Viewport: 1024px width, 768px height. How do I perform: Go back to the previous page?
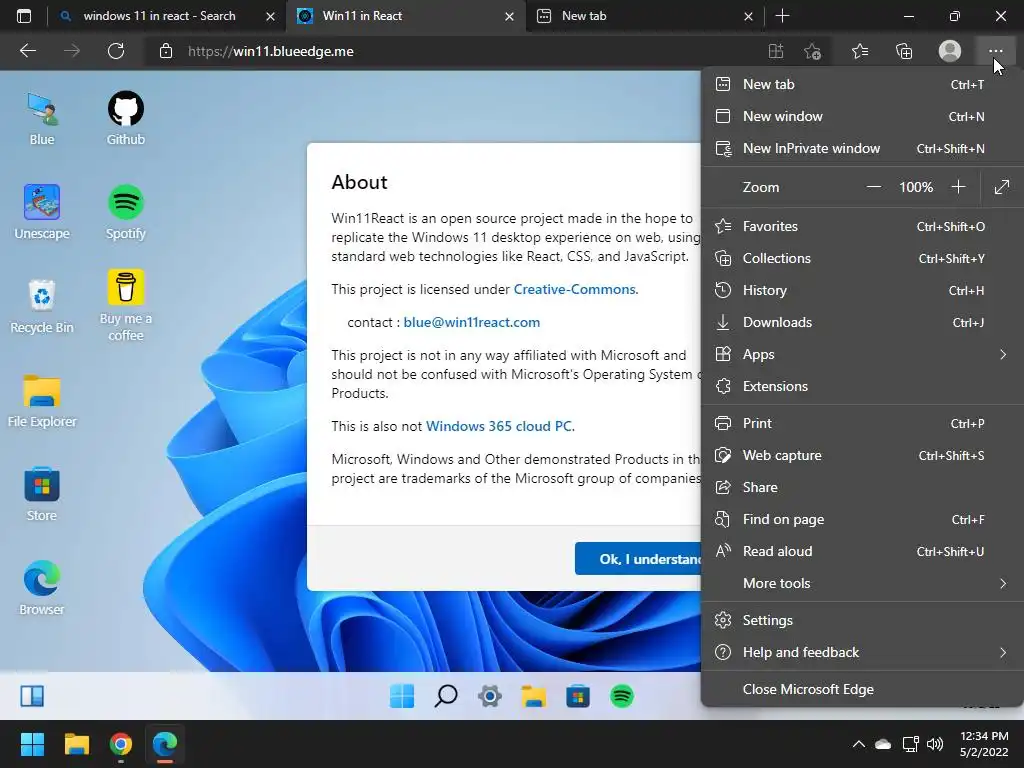(27, 51)
